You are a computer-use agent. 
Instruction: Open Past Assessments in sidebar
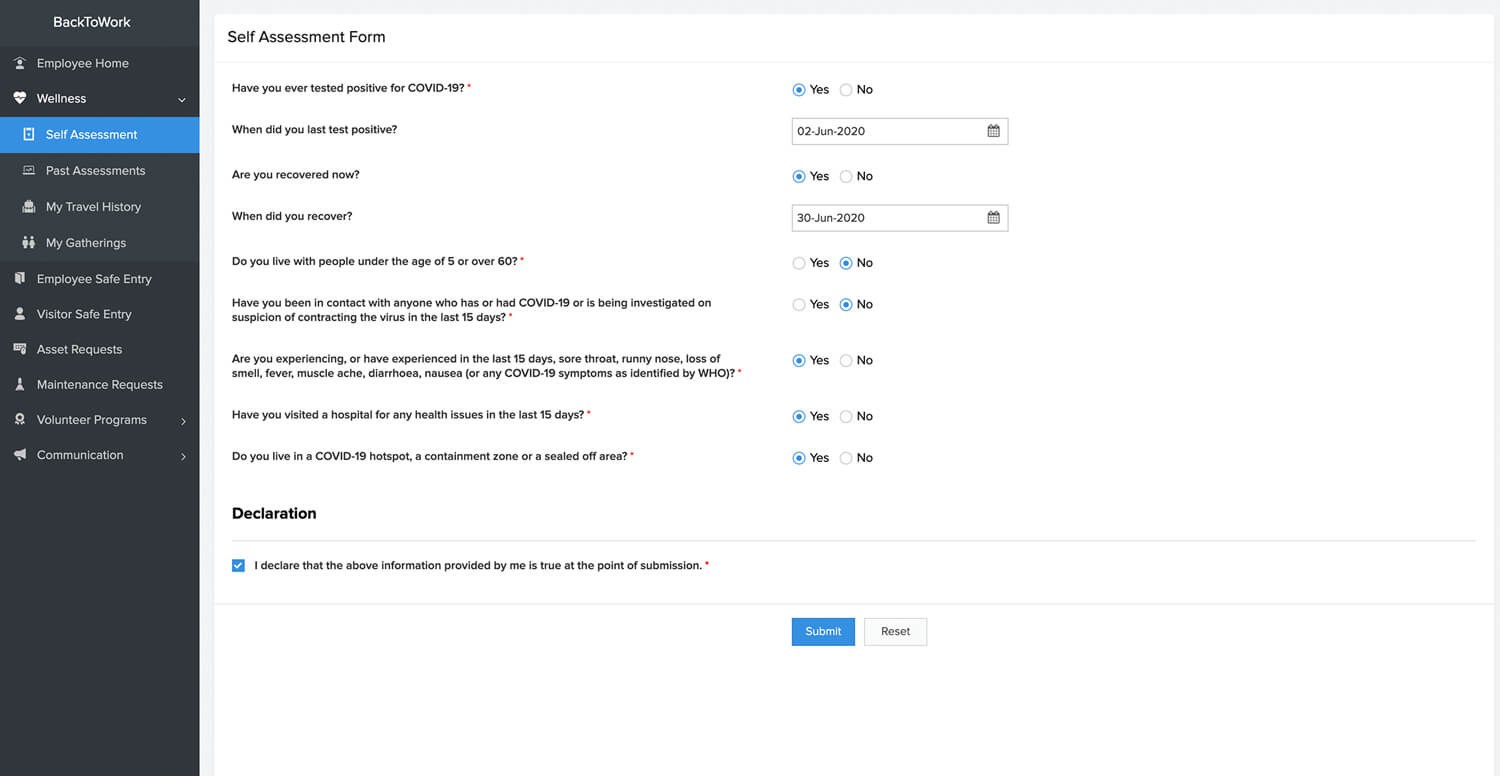click(95, 171)
